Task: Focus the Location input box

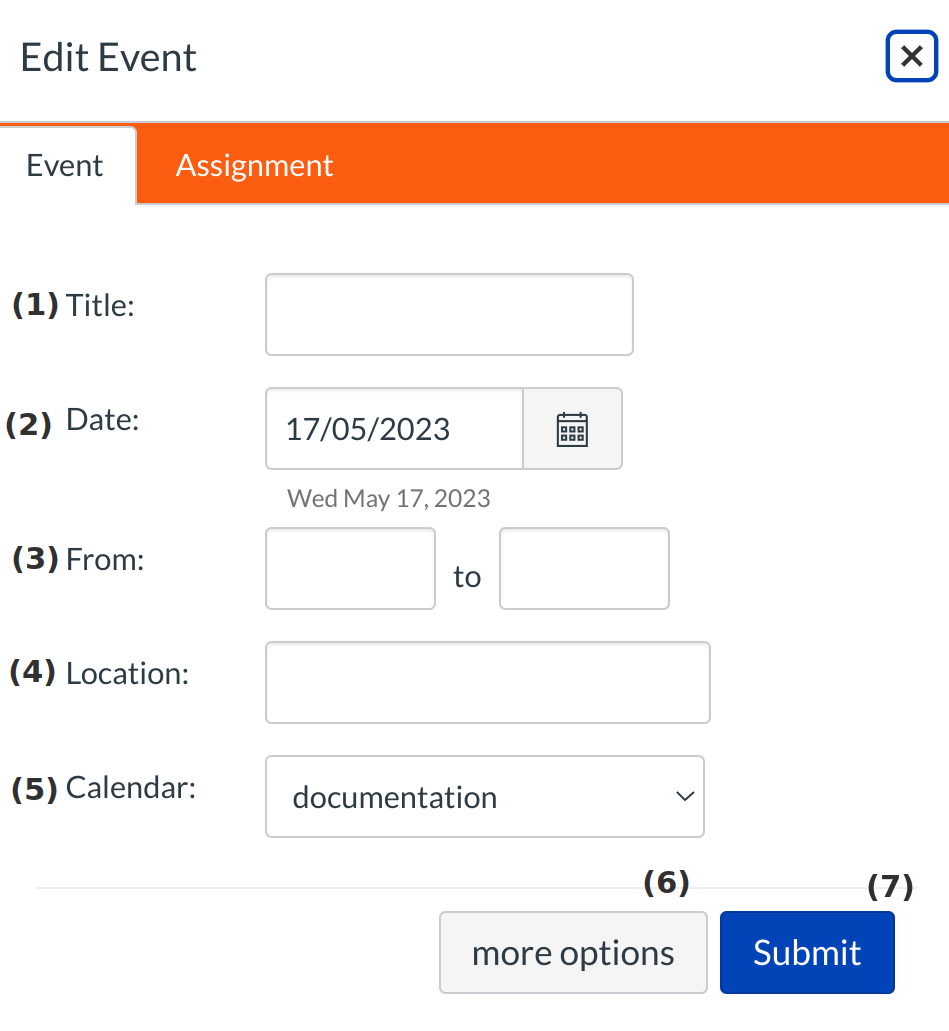Action: tap(487, 682)
